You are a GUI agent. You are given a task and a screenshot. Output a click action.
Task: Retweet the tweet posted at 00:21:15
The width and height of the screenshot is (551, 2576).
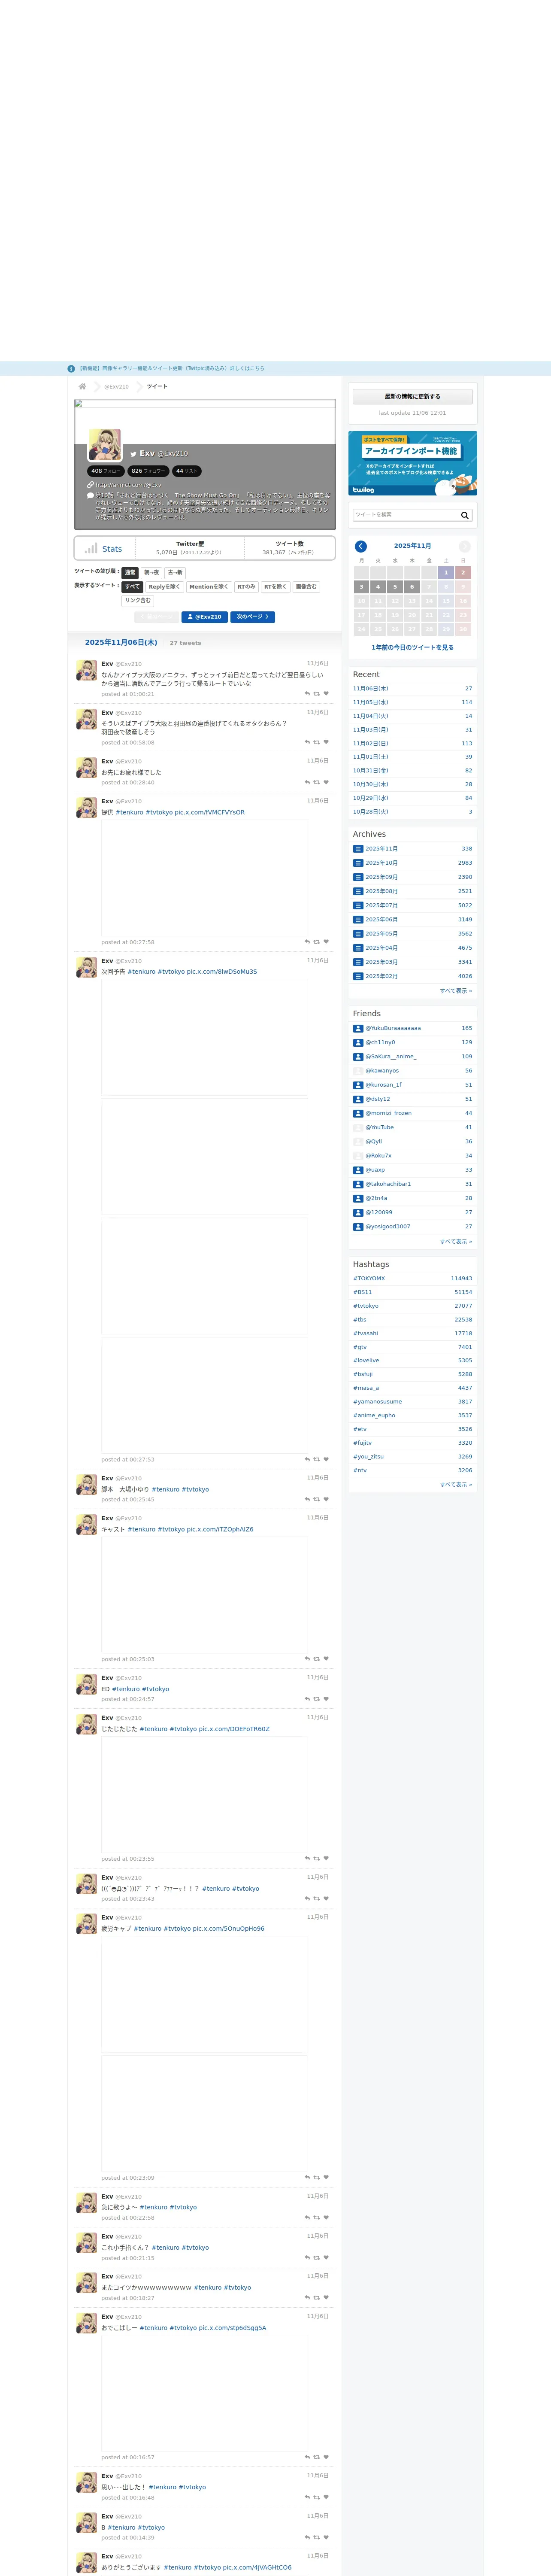[317, 2257]
